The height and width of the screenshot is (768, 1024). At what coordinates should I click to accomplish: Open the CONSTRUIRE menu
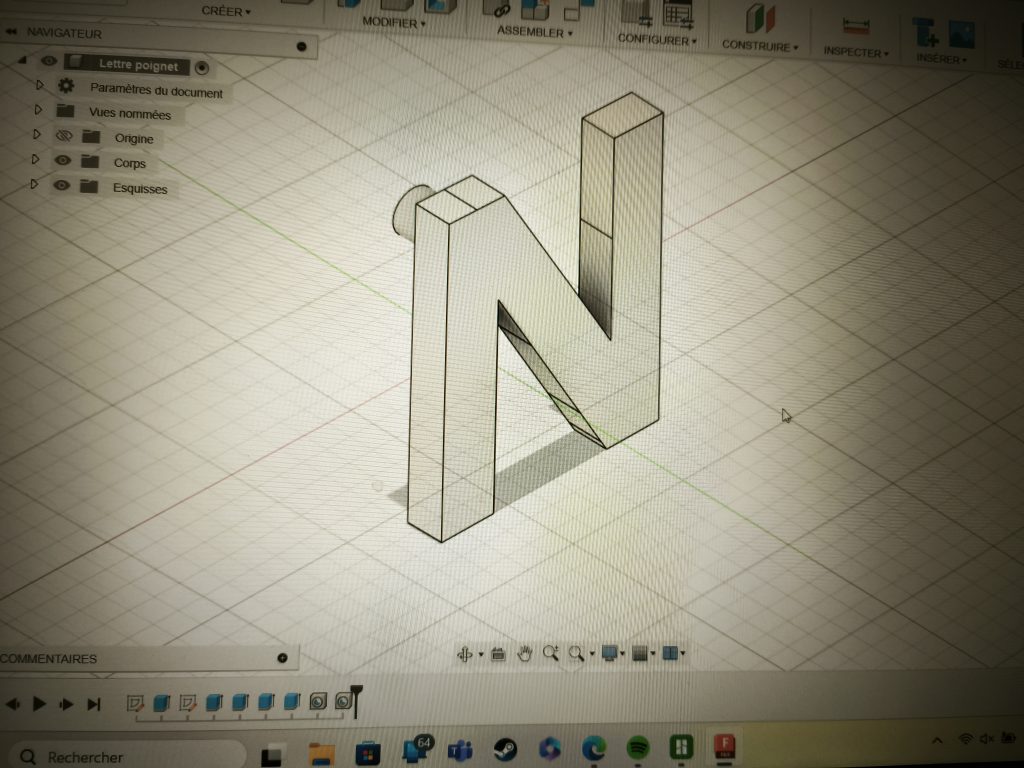[760, 46]
